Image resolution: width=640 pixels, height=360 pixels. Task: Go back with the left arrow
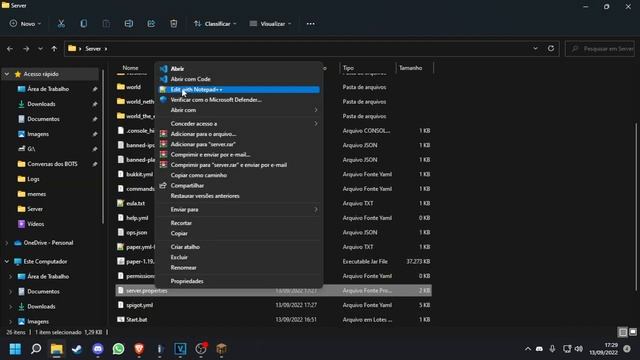coord(10,49)
